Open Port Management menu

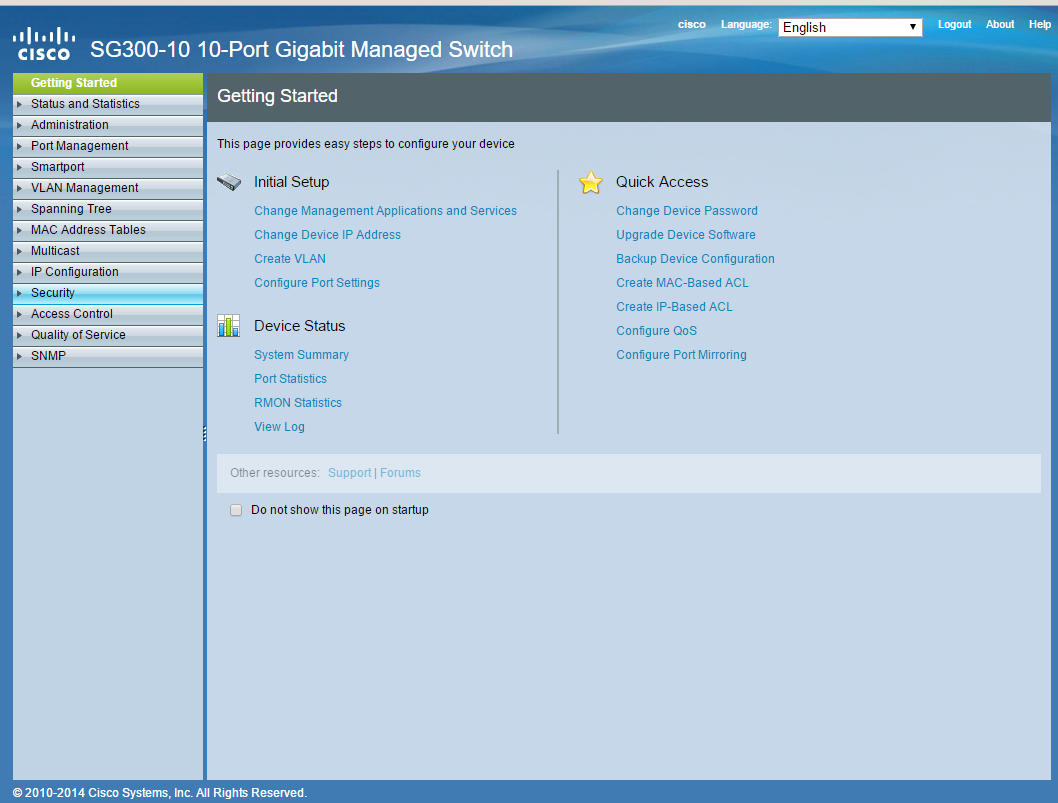[108, 146]
